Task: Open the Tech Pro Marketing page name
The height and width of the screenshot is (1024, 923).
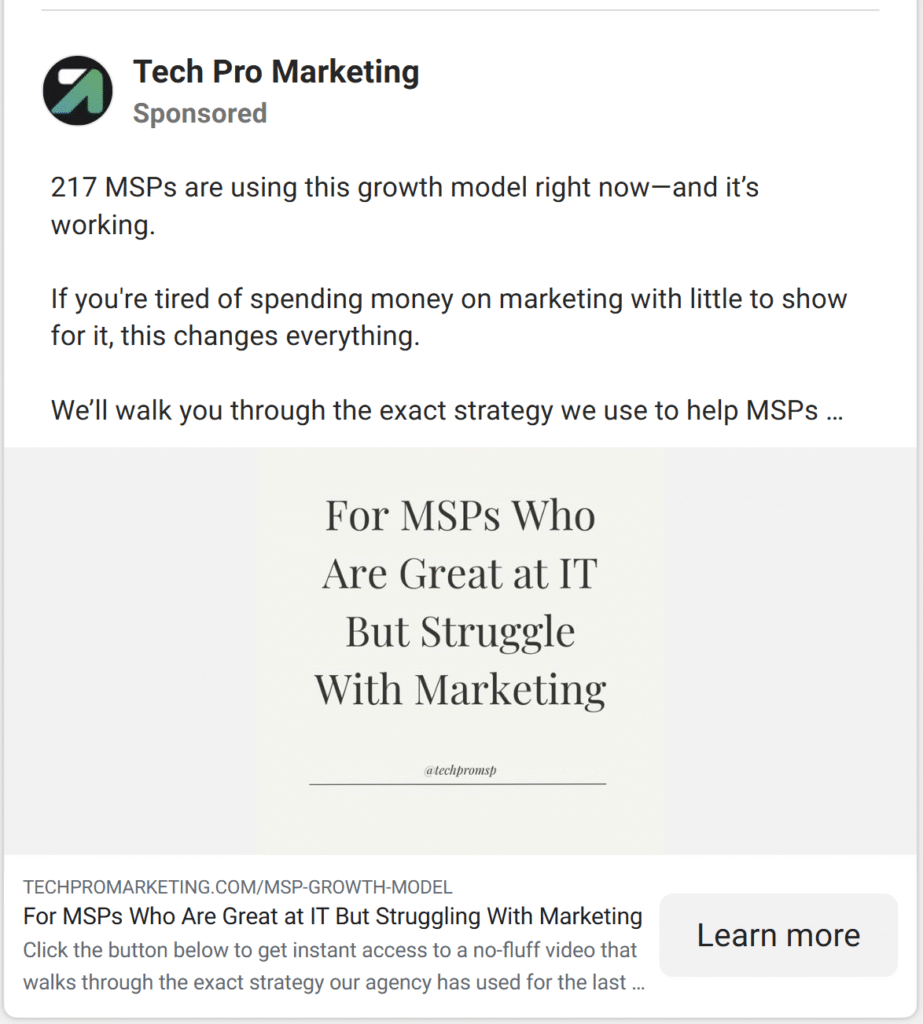Action: (276, 72)
